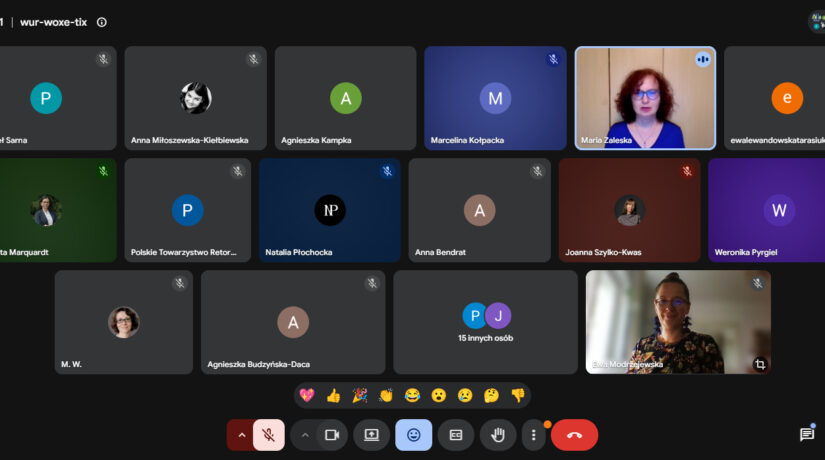Click the crop icon on Ewa Modrzejewska's tile
Image resolution: width=825 pixels, height=460 pixels.
[760, 364]
